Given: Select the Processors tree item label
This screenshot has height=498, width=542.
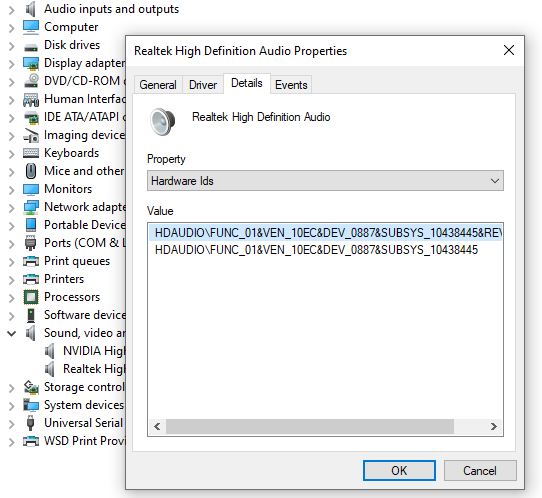Looking at the screenshot, I should (x=72, y=297).
